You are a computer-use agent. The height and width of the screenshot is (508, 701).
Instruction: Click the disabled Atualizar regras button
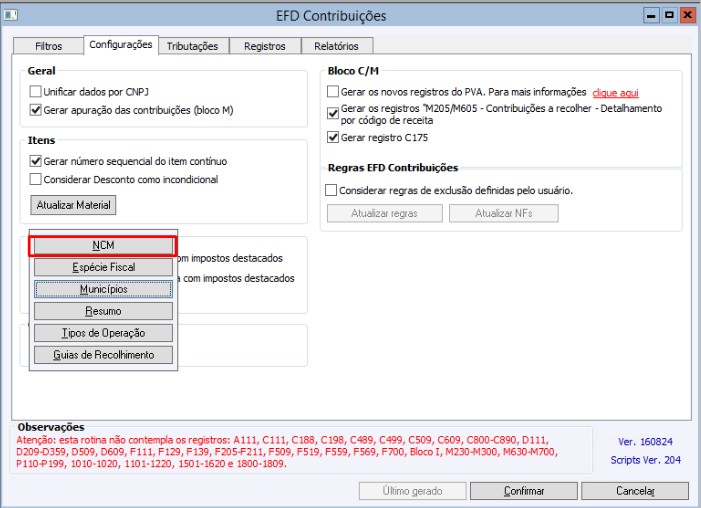click(384, 213)
